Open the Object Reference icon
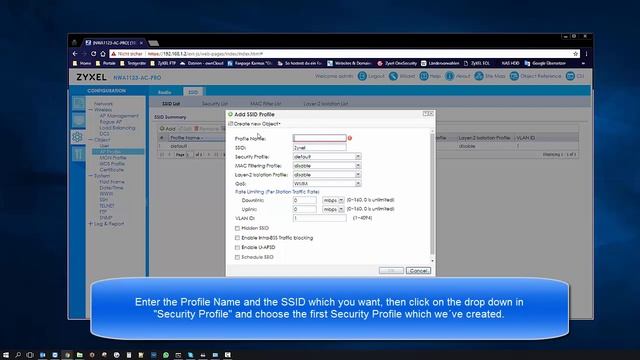This screenshot has width=640, height=360. 514,76
